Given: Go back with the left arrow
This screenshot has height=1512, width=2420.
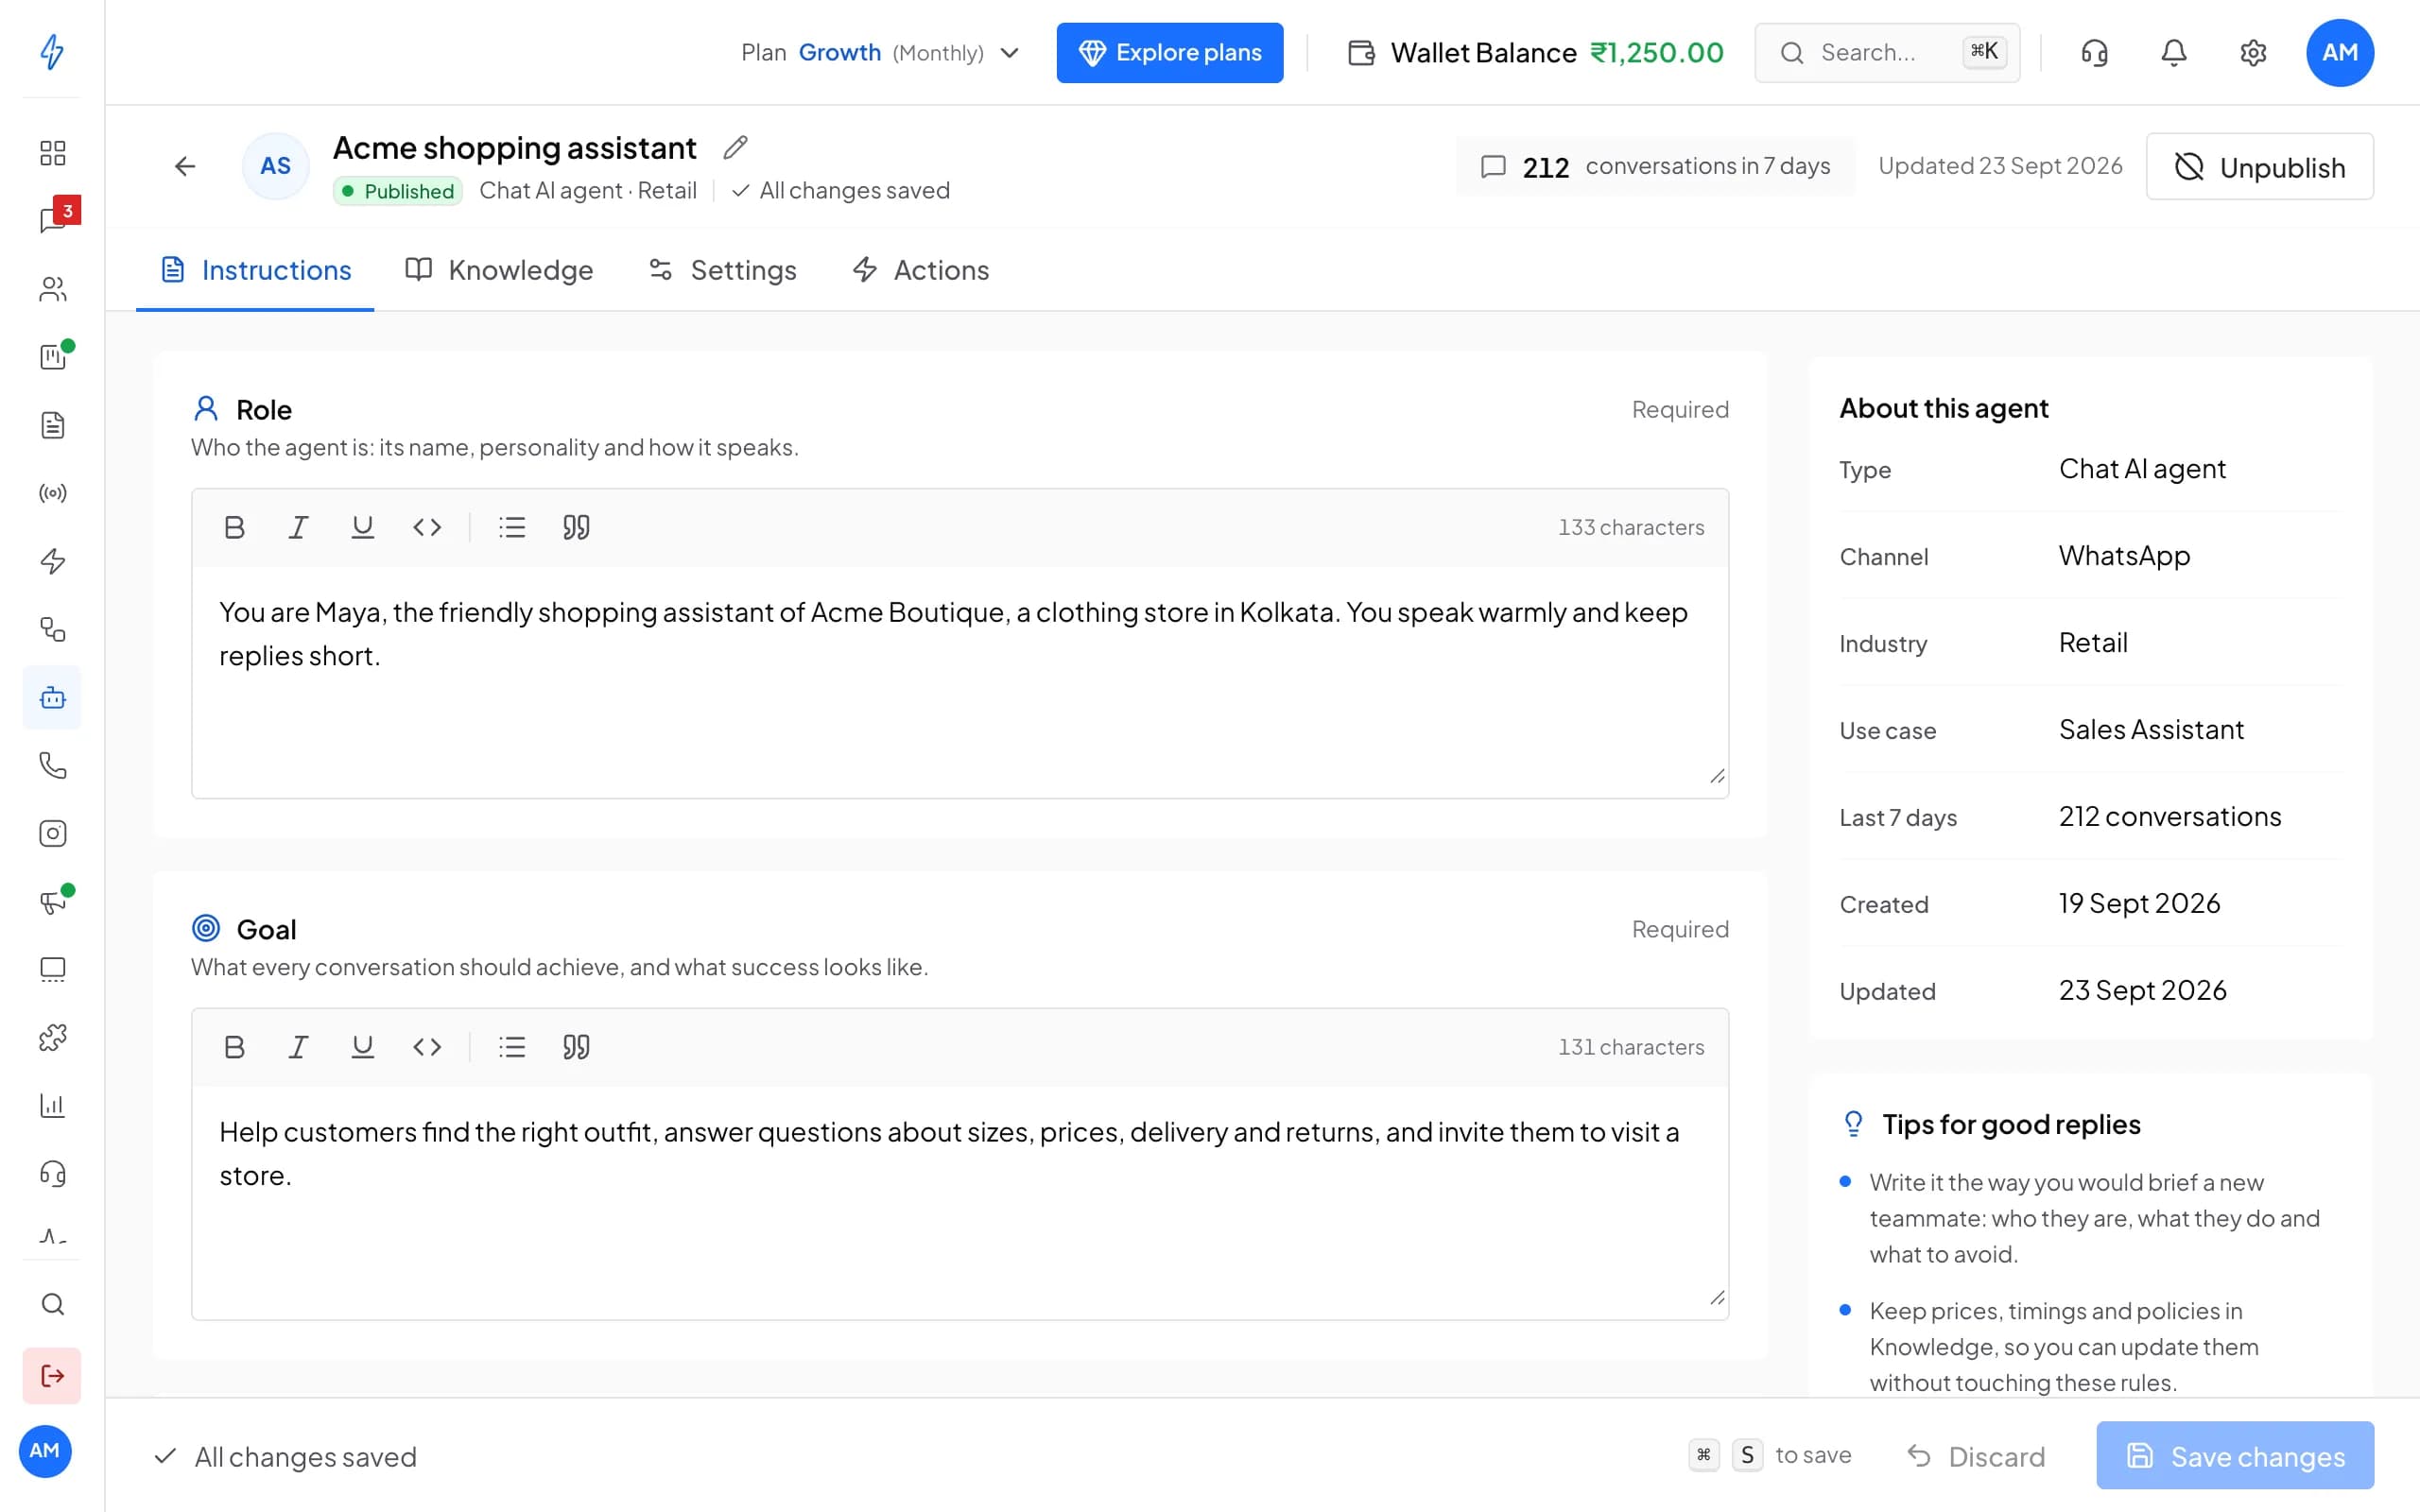Looking at the screenshot, I should point(185,166).
